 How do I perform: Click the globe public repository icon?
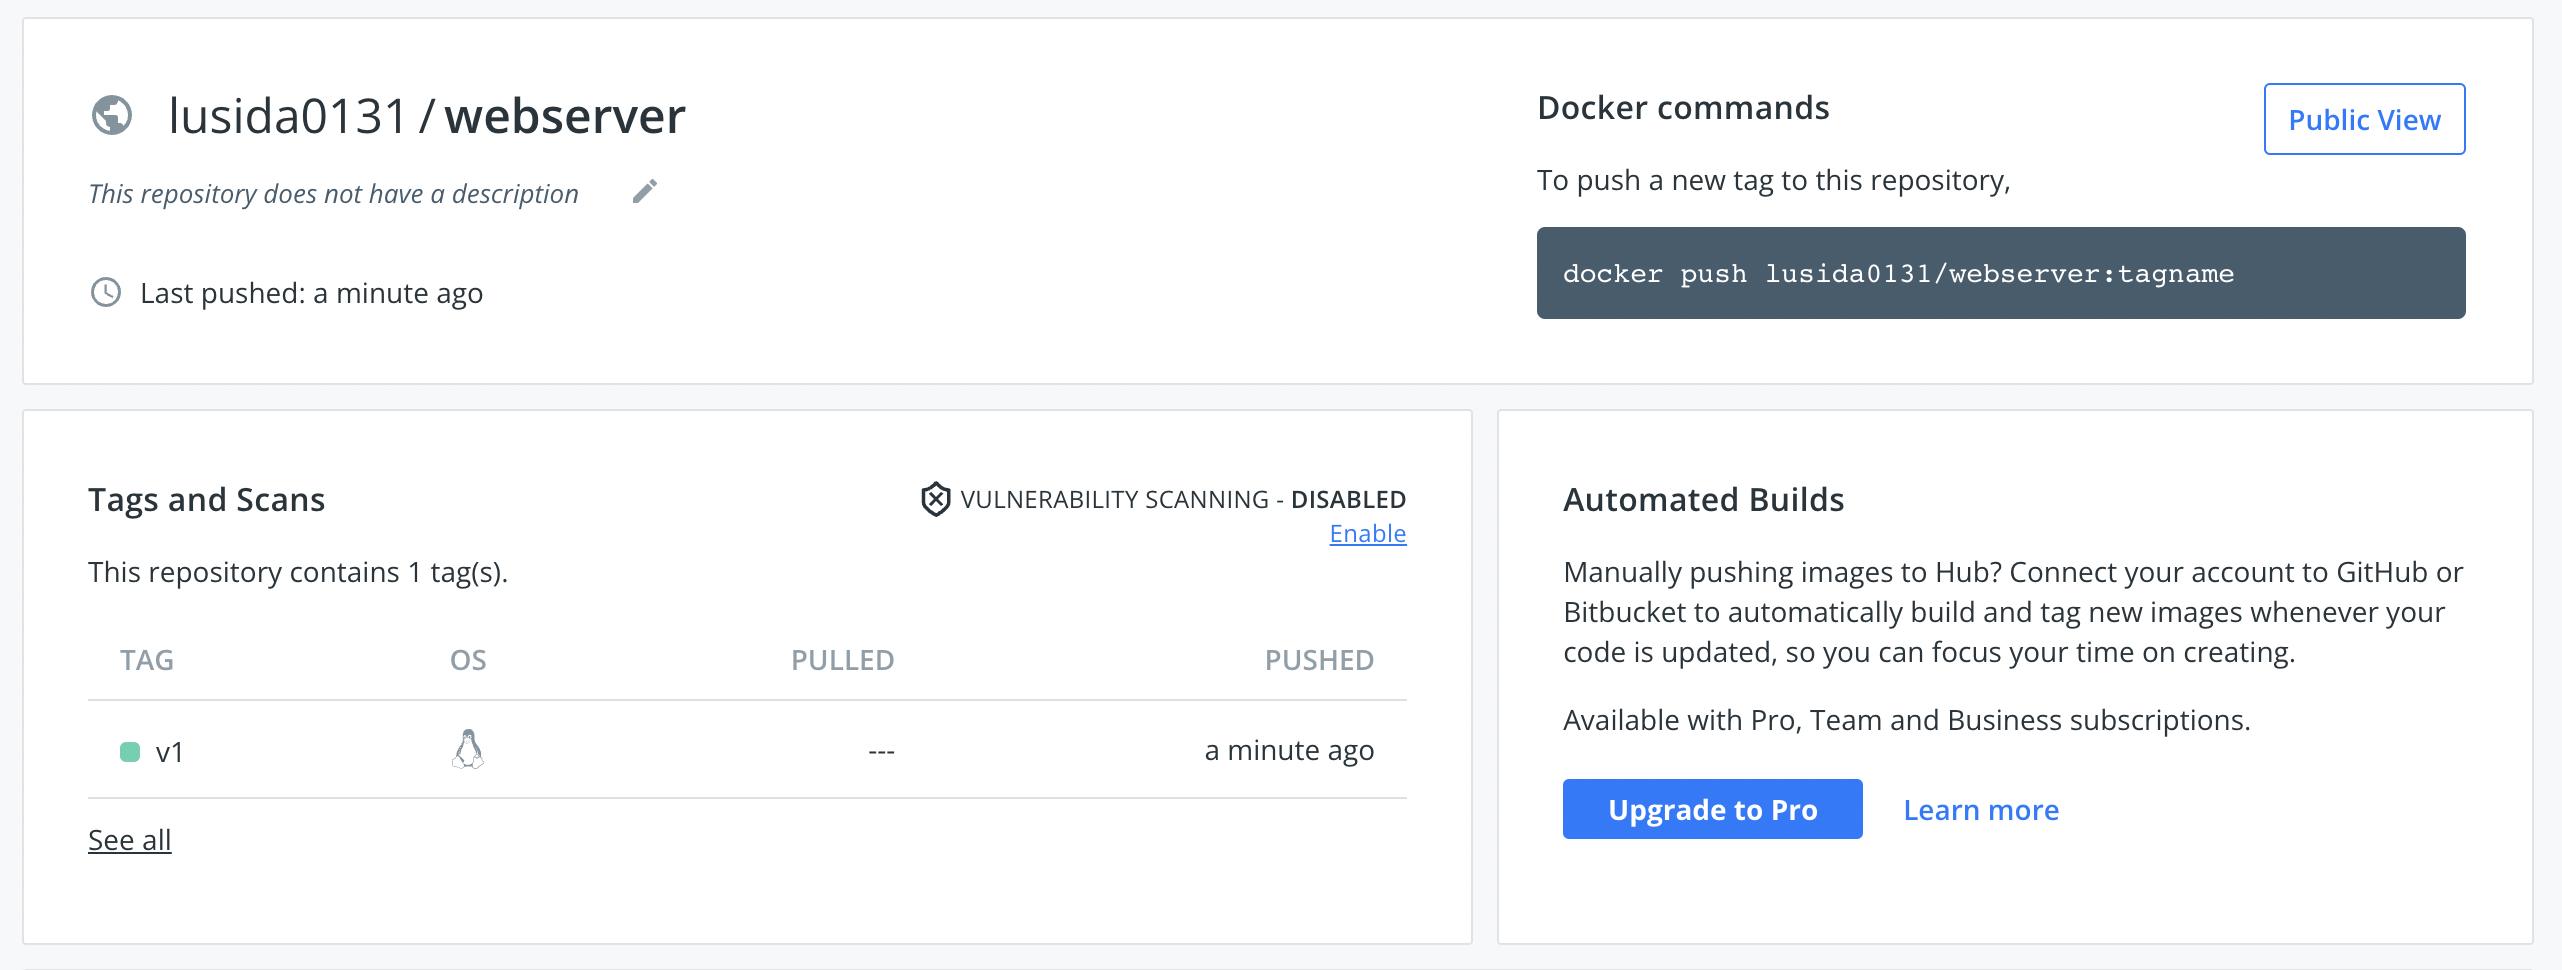coord(112,115)
